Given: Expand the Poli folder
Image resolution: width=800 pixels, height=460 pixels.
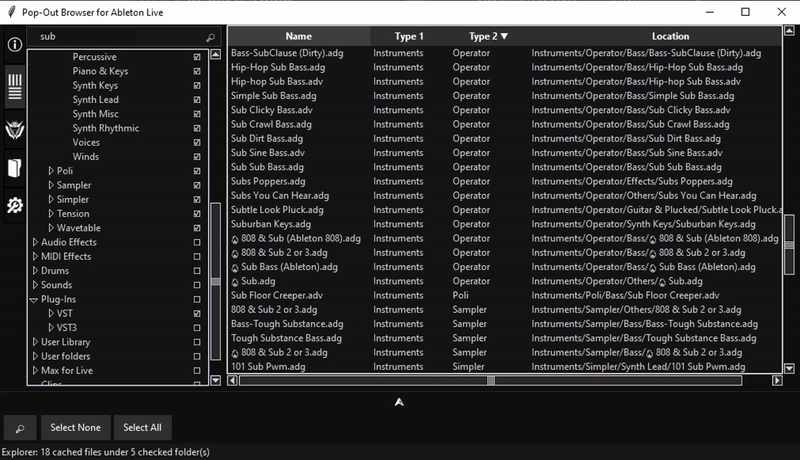Looking at the screenshot, I should point(51,171).
